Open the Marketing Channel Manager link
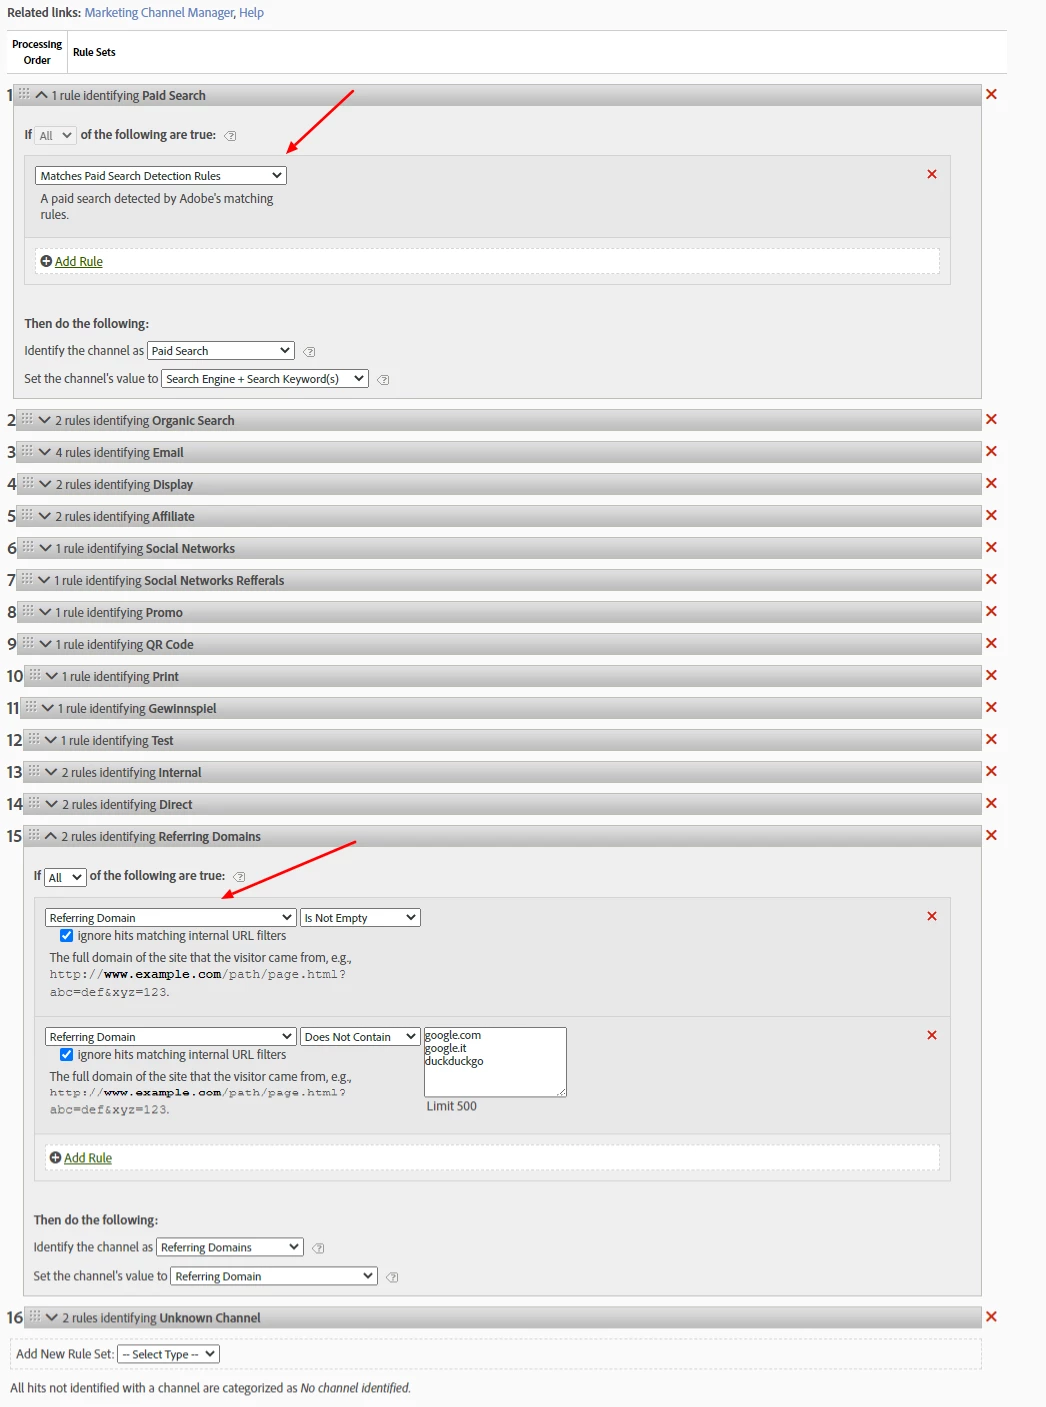1046x1407 pixels. (158, 13)
